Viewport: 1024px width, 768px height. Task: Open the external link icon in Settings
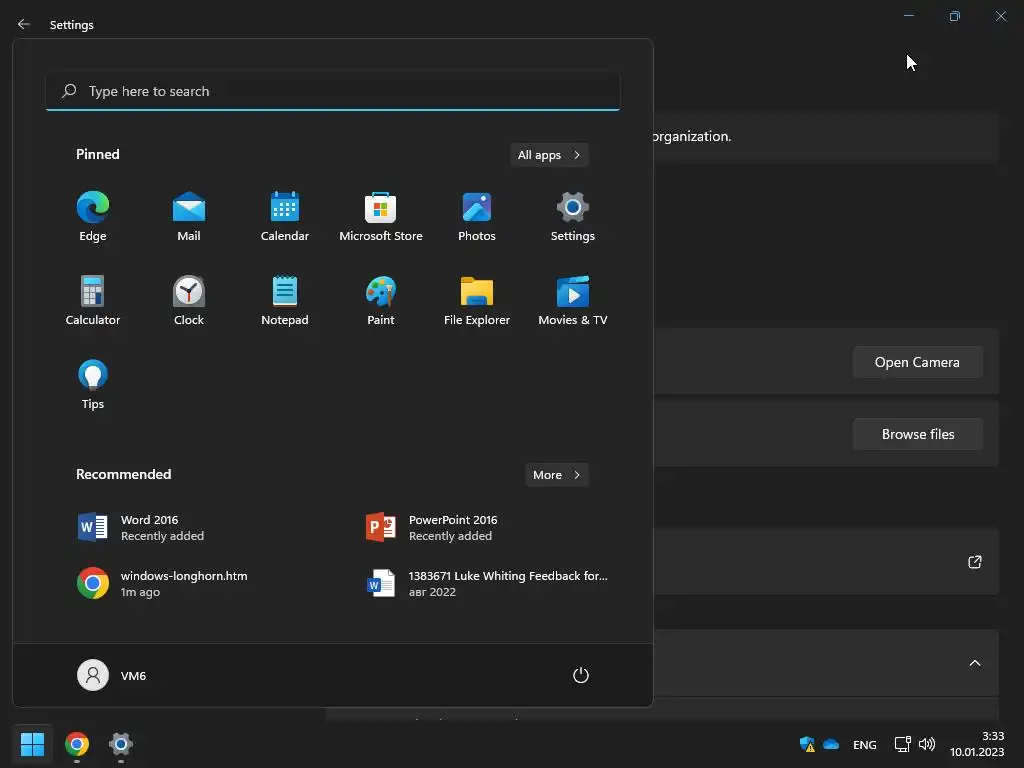(x=974, y=562)
